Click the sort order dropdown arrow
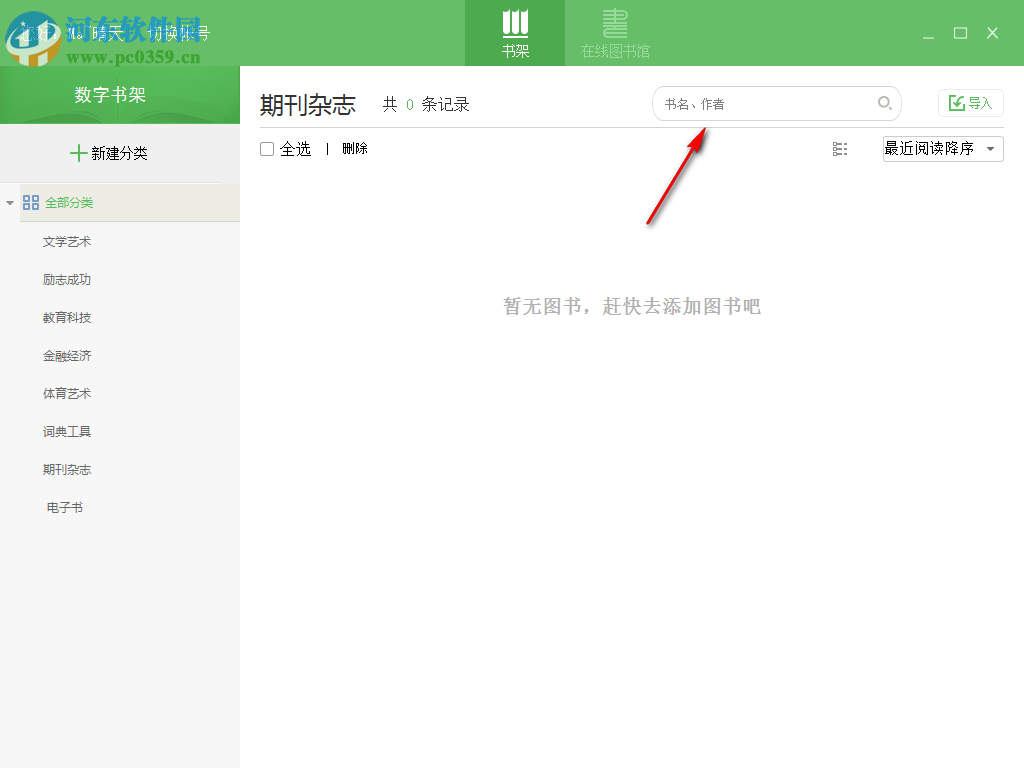 [x=990, y=148]
